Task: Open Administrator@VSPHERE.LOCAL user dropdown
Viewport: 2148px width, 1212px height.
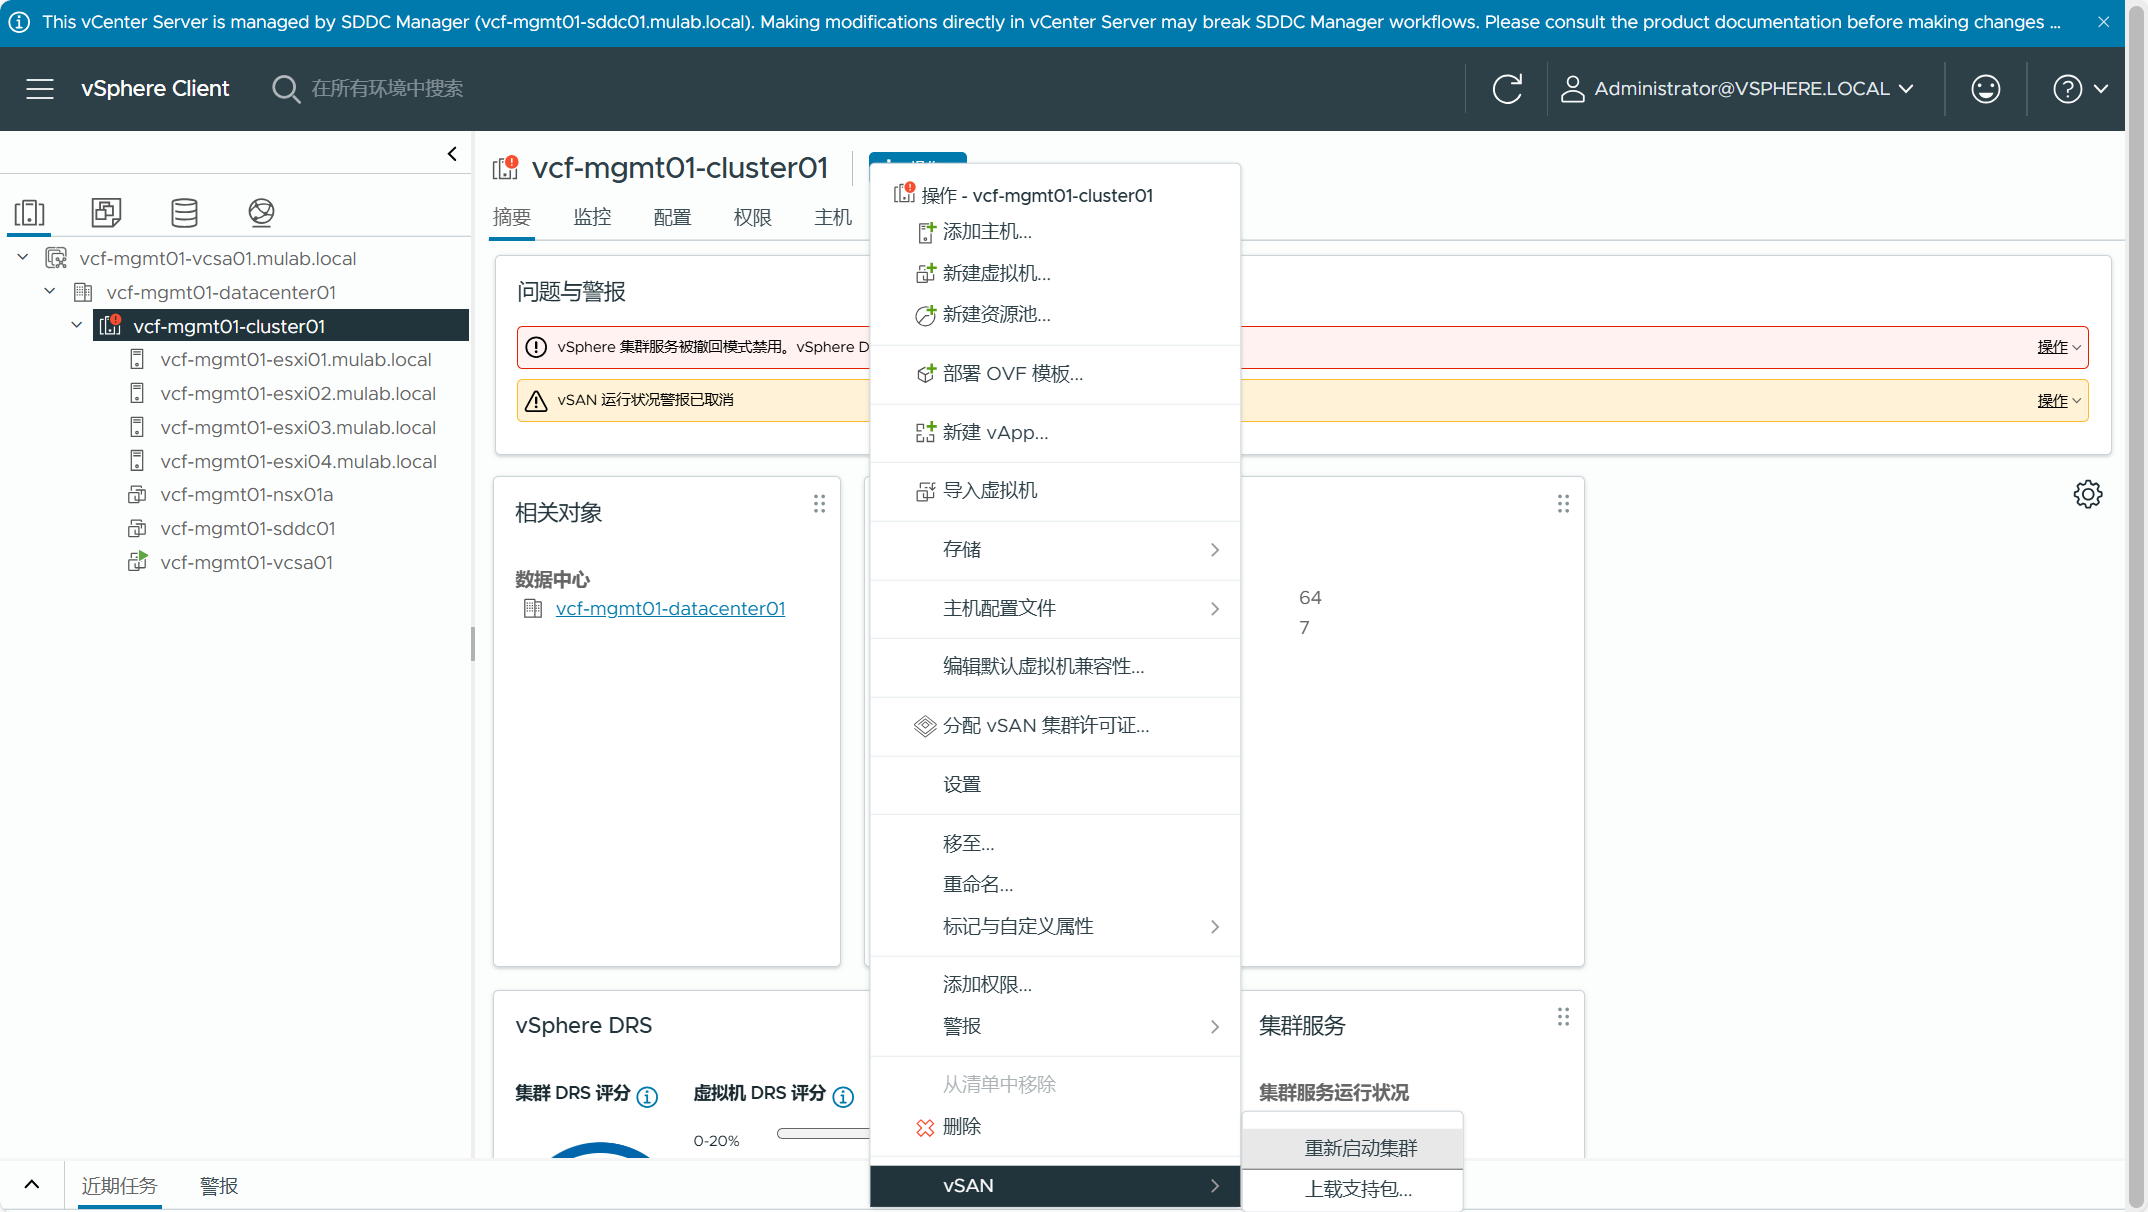Action: [1740, 89]
